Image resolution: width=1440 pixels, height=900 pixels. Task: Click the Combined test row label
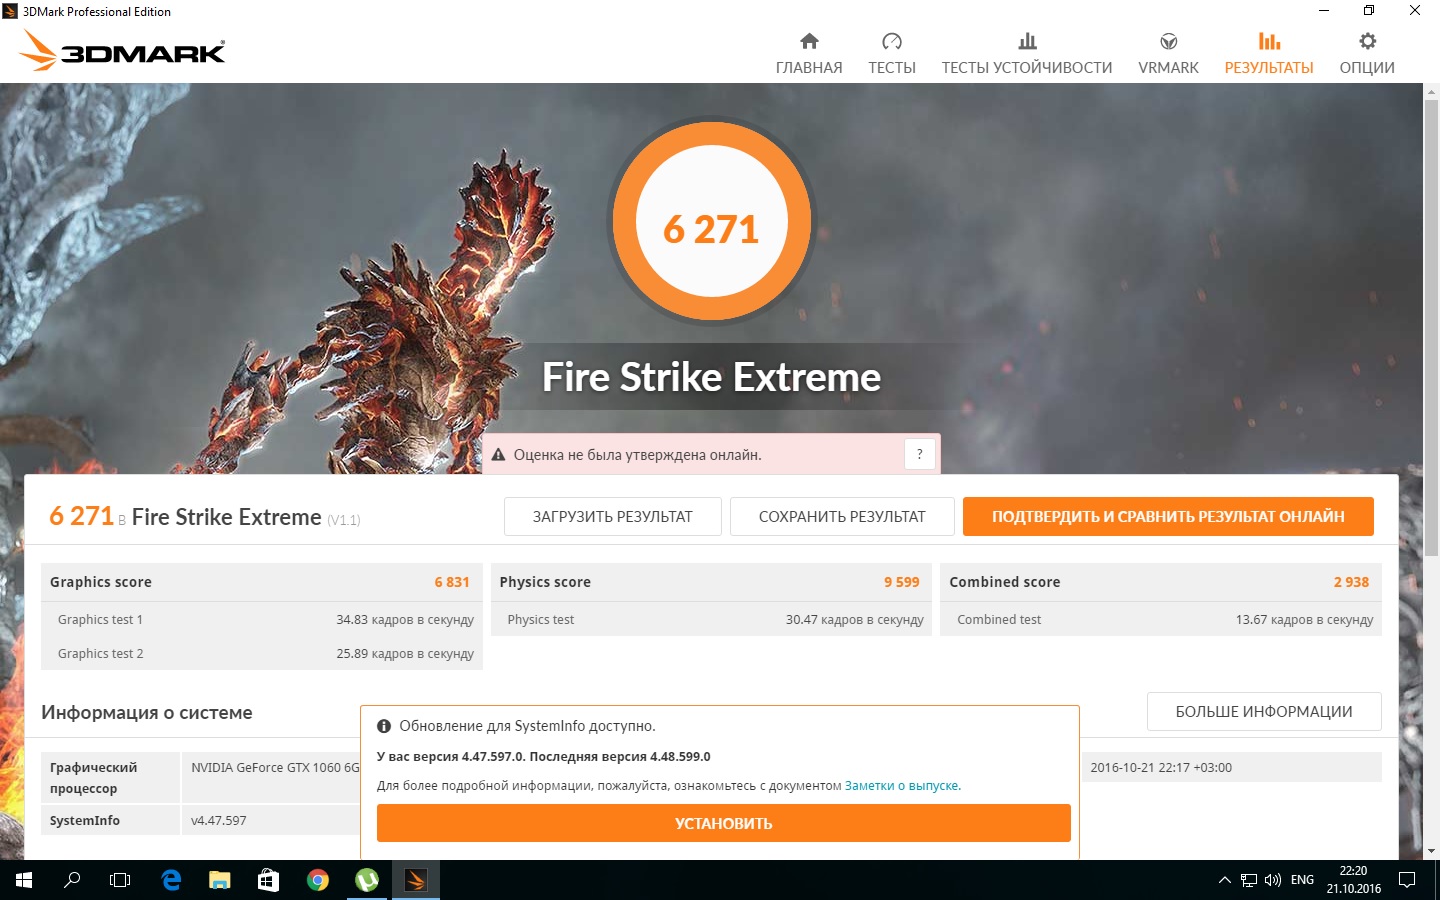(999, 620)
